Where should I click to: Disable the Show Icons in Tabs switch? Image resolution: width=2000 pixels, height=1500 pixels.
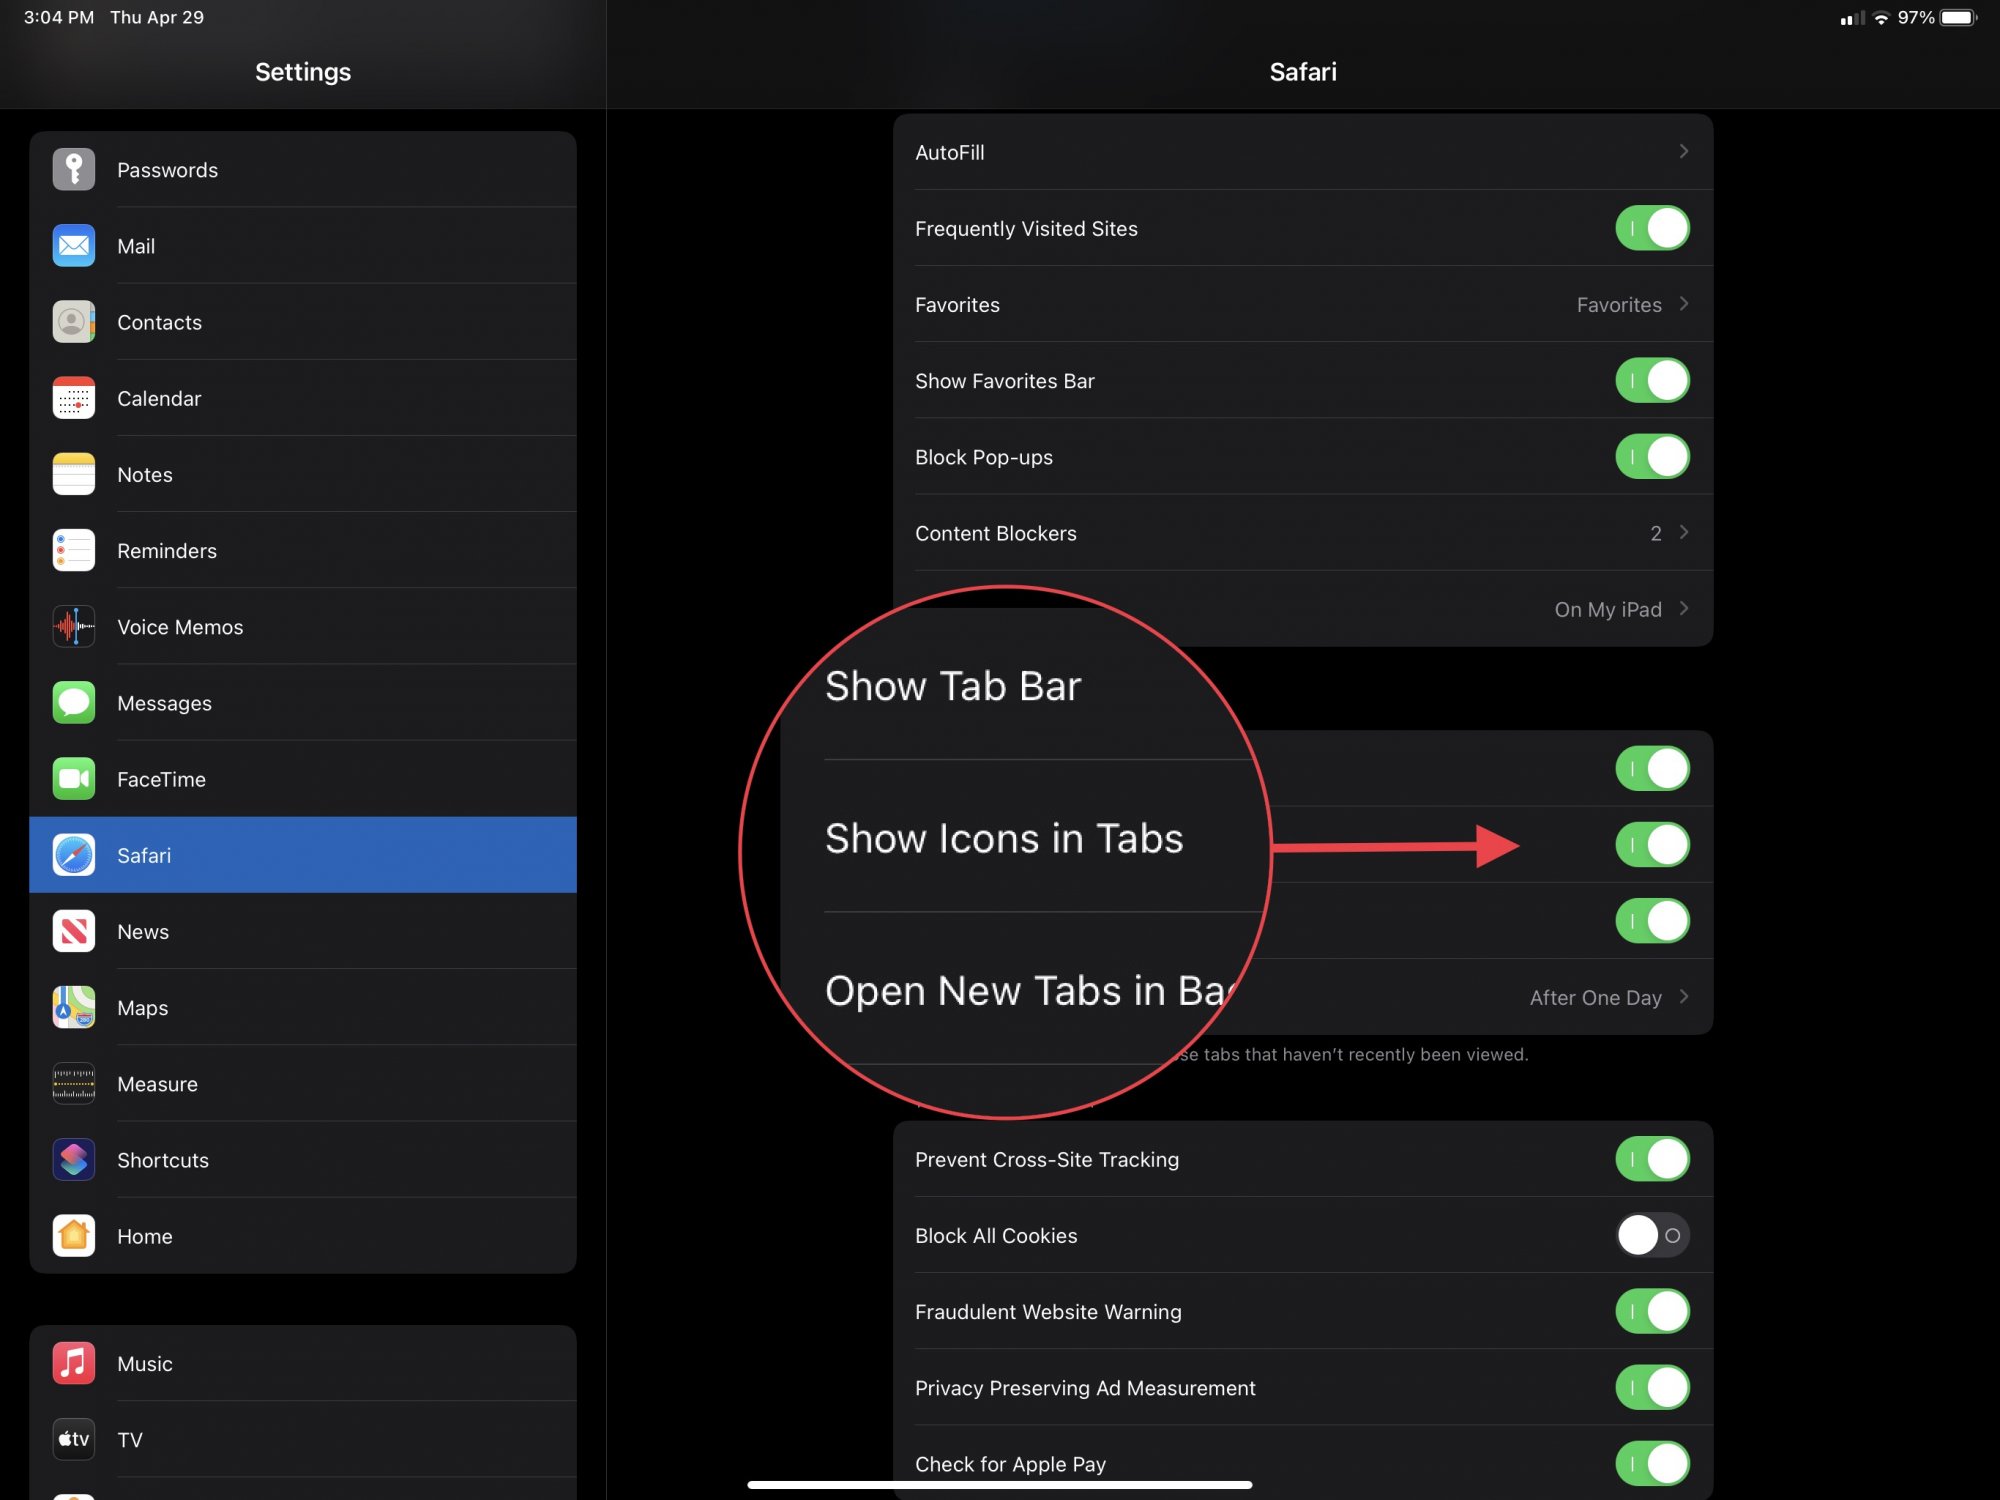1652,845
